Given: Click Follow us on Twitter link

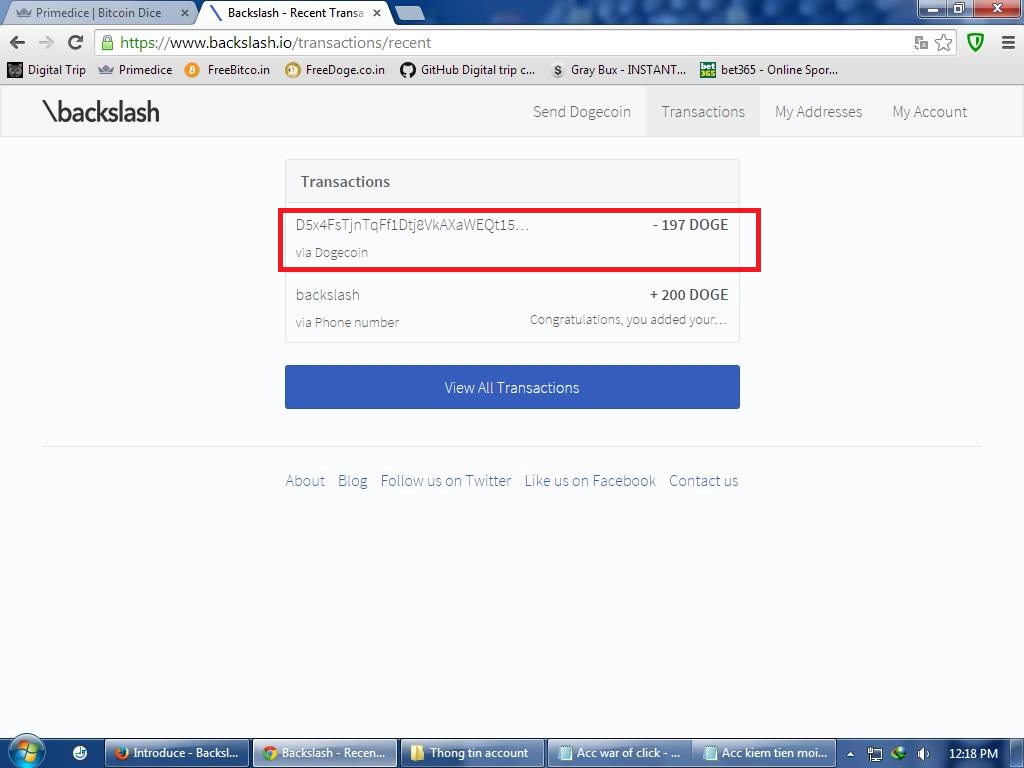Looking at the screenshot, I should (446, 481).
